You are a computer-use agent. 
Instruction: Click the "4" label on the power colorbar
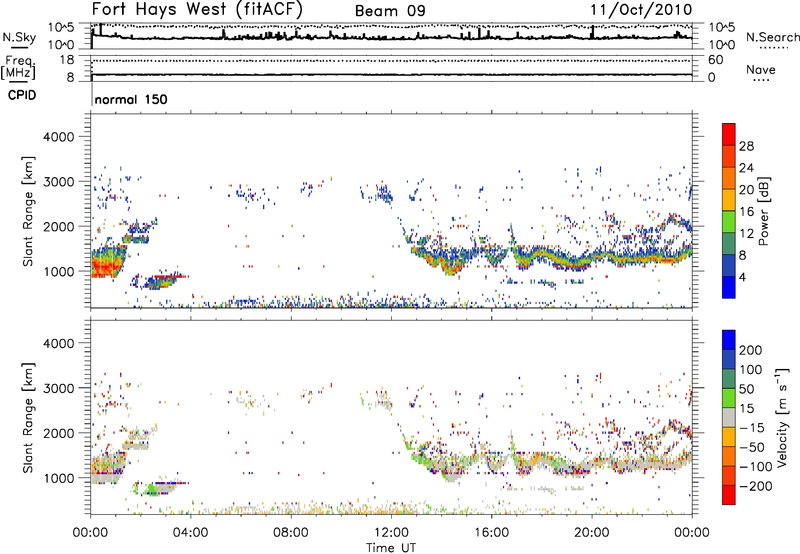click(x=742, y=278)
